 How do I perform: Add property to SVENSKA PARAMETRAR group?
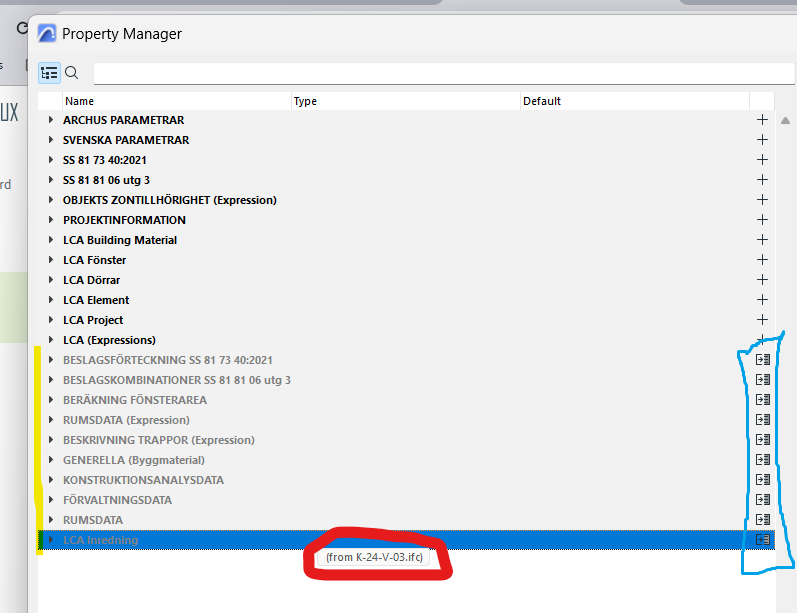[x=762, y=140]
